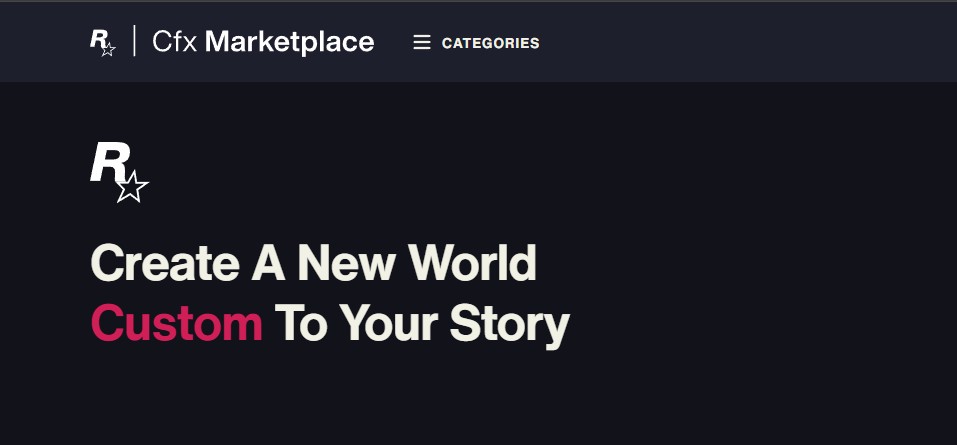Click the Rockstar logo in the header
The image size is (957, 445).
point(103,42)
